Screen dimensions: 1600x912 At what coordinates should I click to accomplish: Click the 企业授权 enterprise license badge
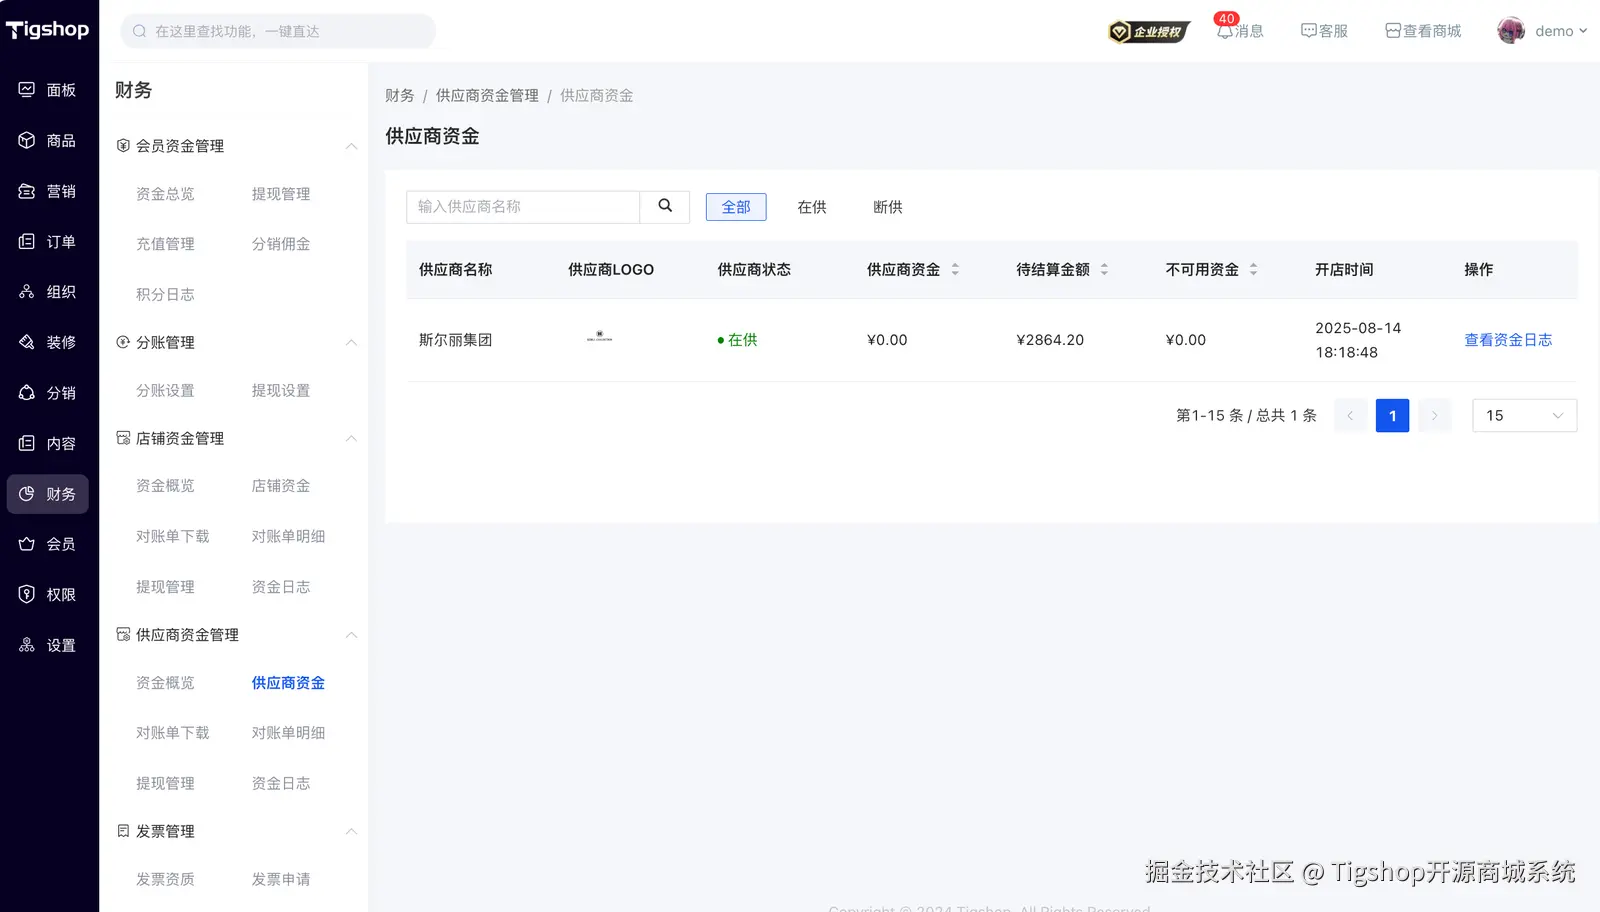point(1149,32)
